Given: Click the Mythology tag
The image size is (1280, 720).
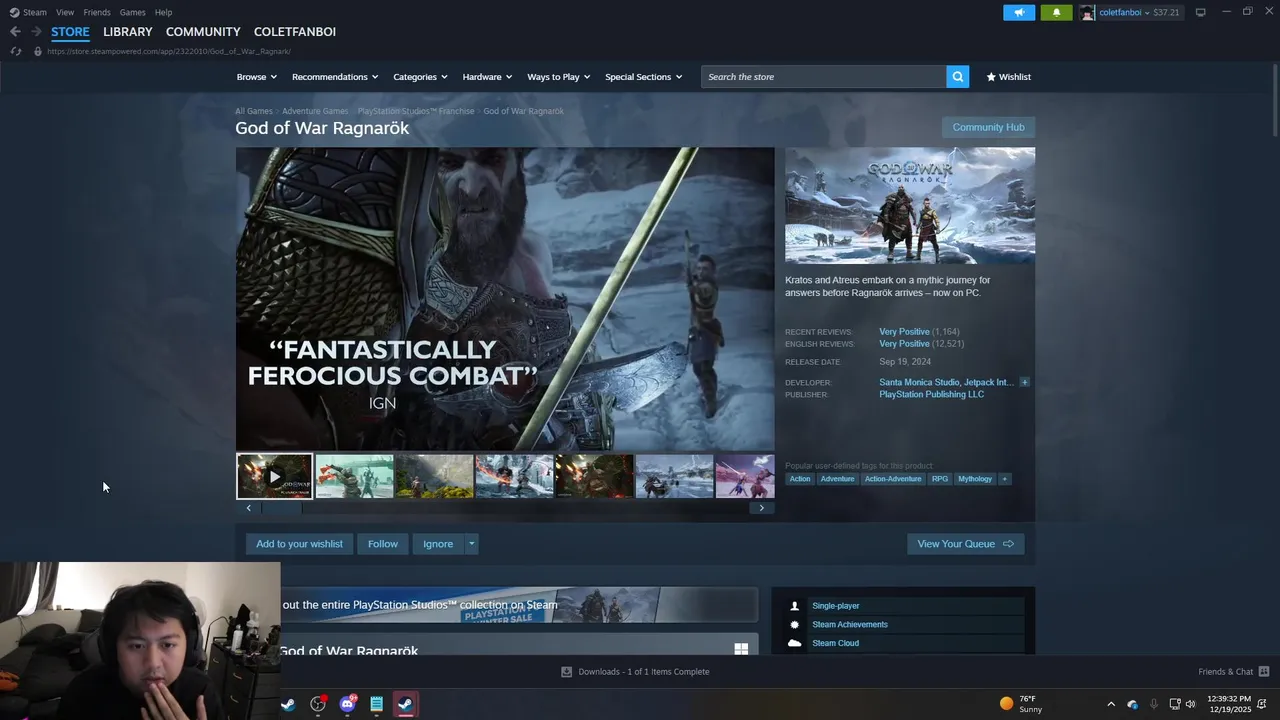Looking at the screenshot, I should tap(975, 479).
